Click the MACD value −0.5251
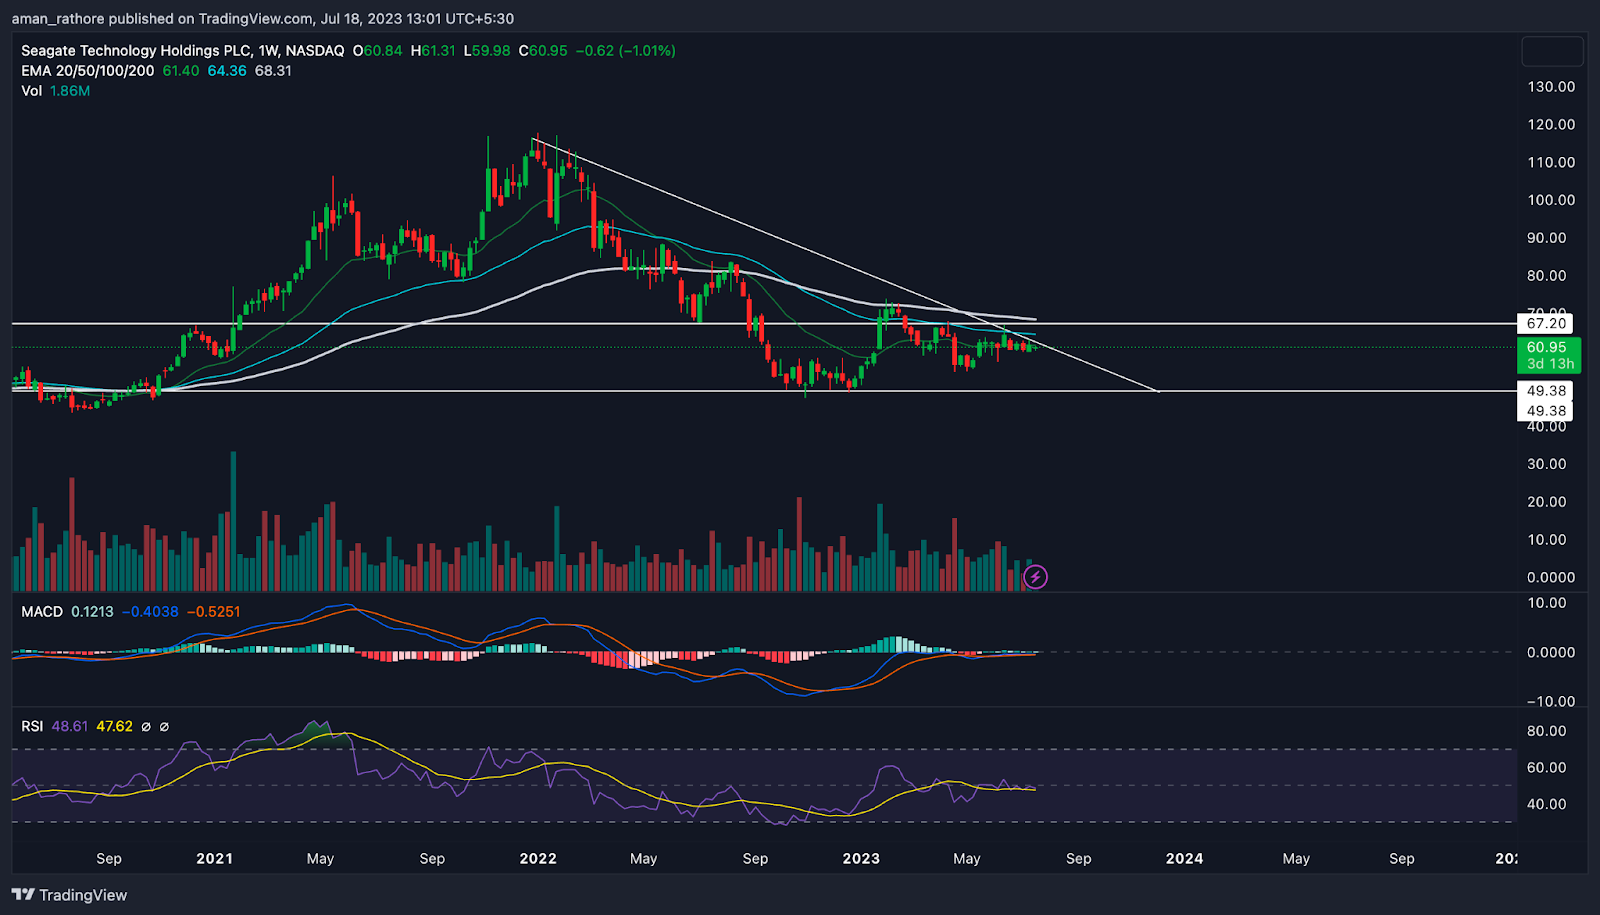 tap(213, 612)
